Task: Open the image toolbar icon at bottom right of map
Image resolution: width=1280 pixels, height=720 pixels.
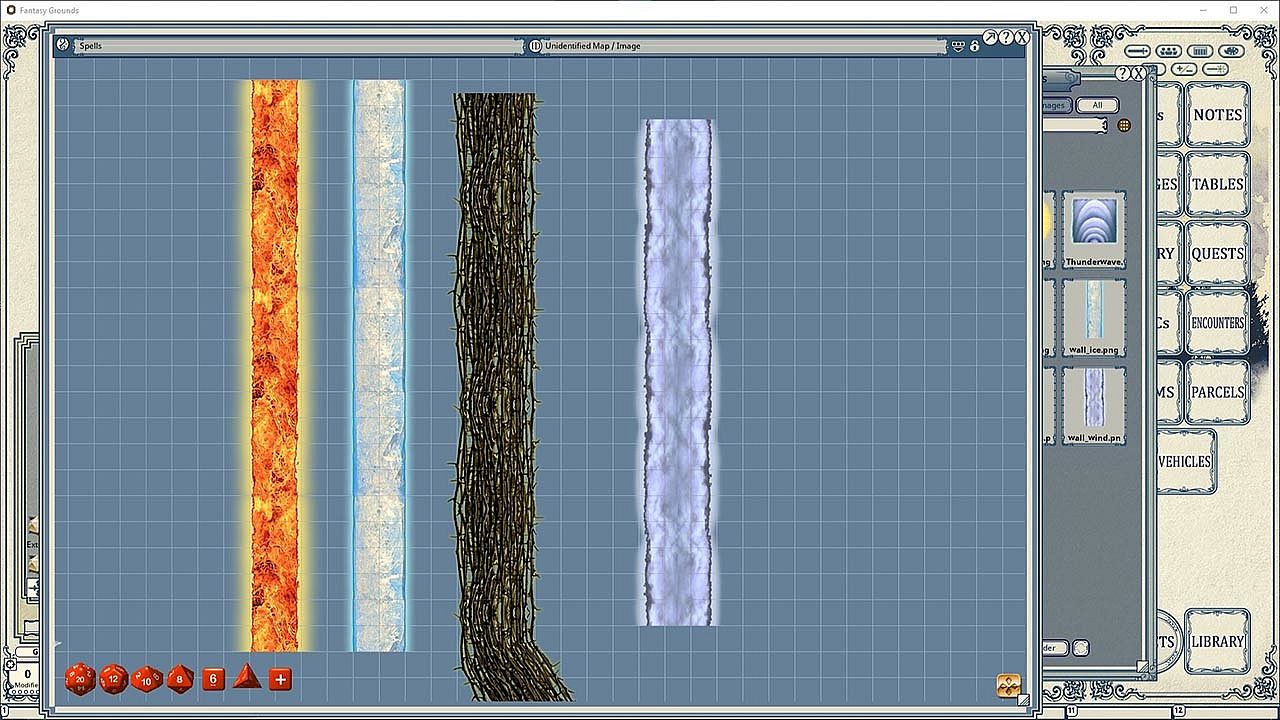Action: [x=1009, y=686]
